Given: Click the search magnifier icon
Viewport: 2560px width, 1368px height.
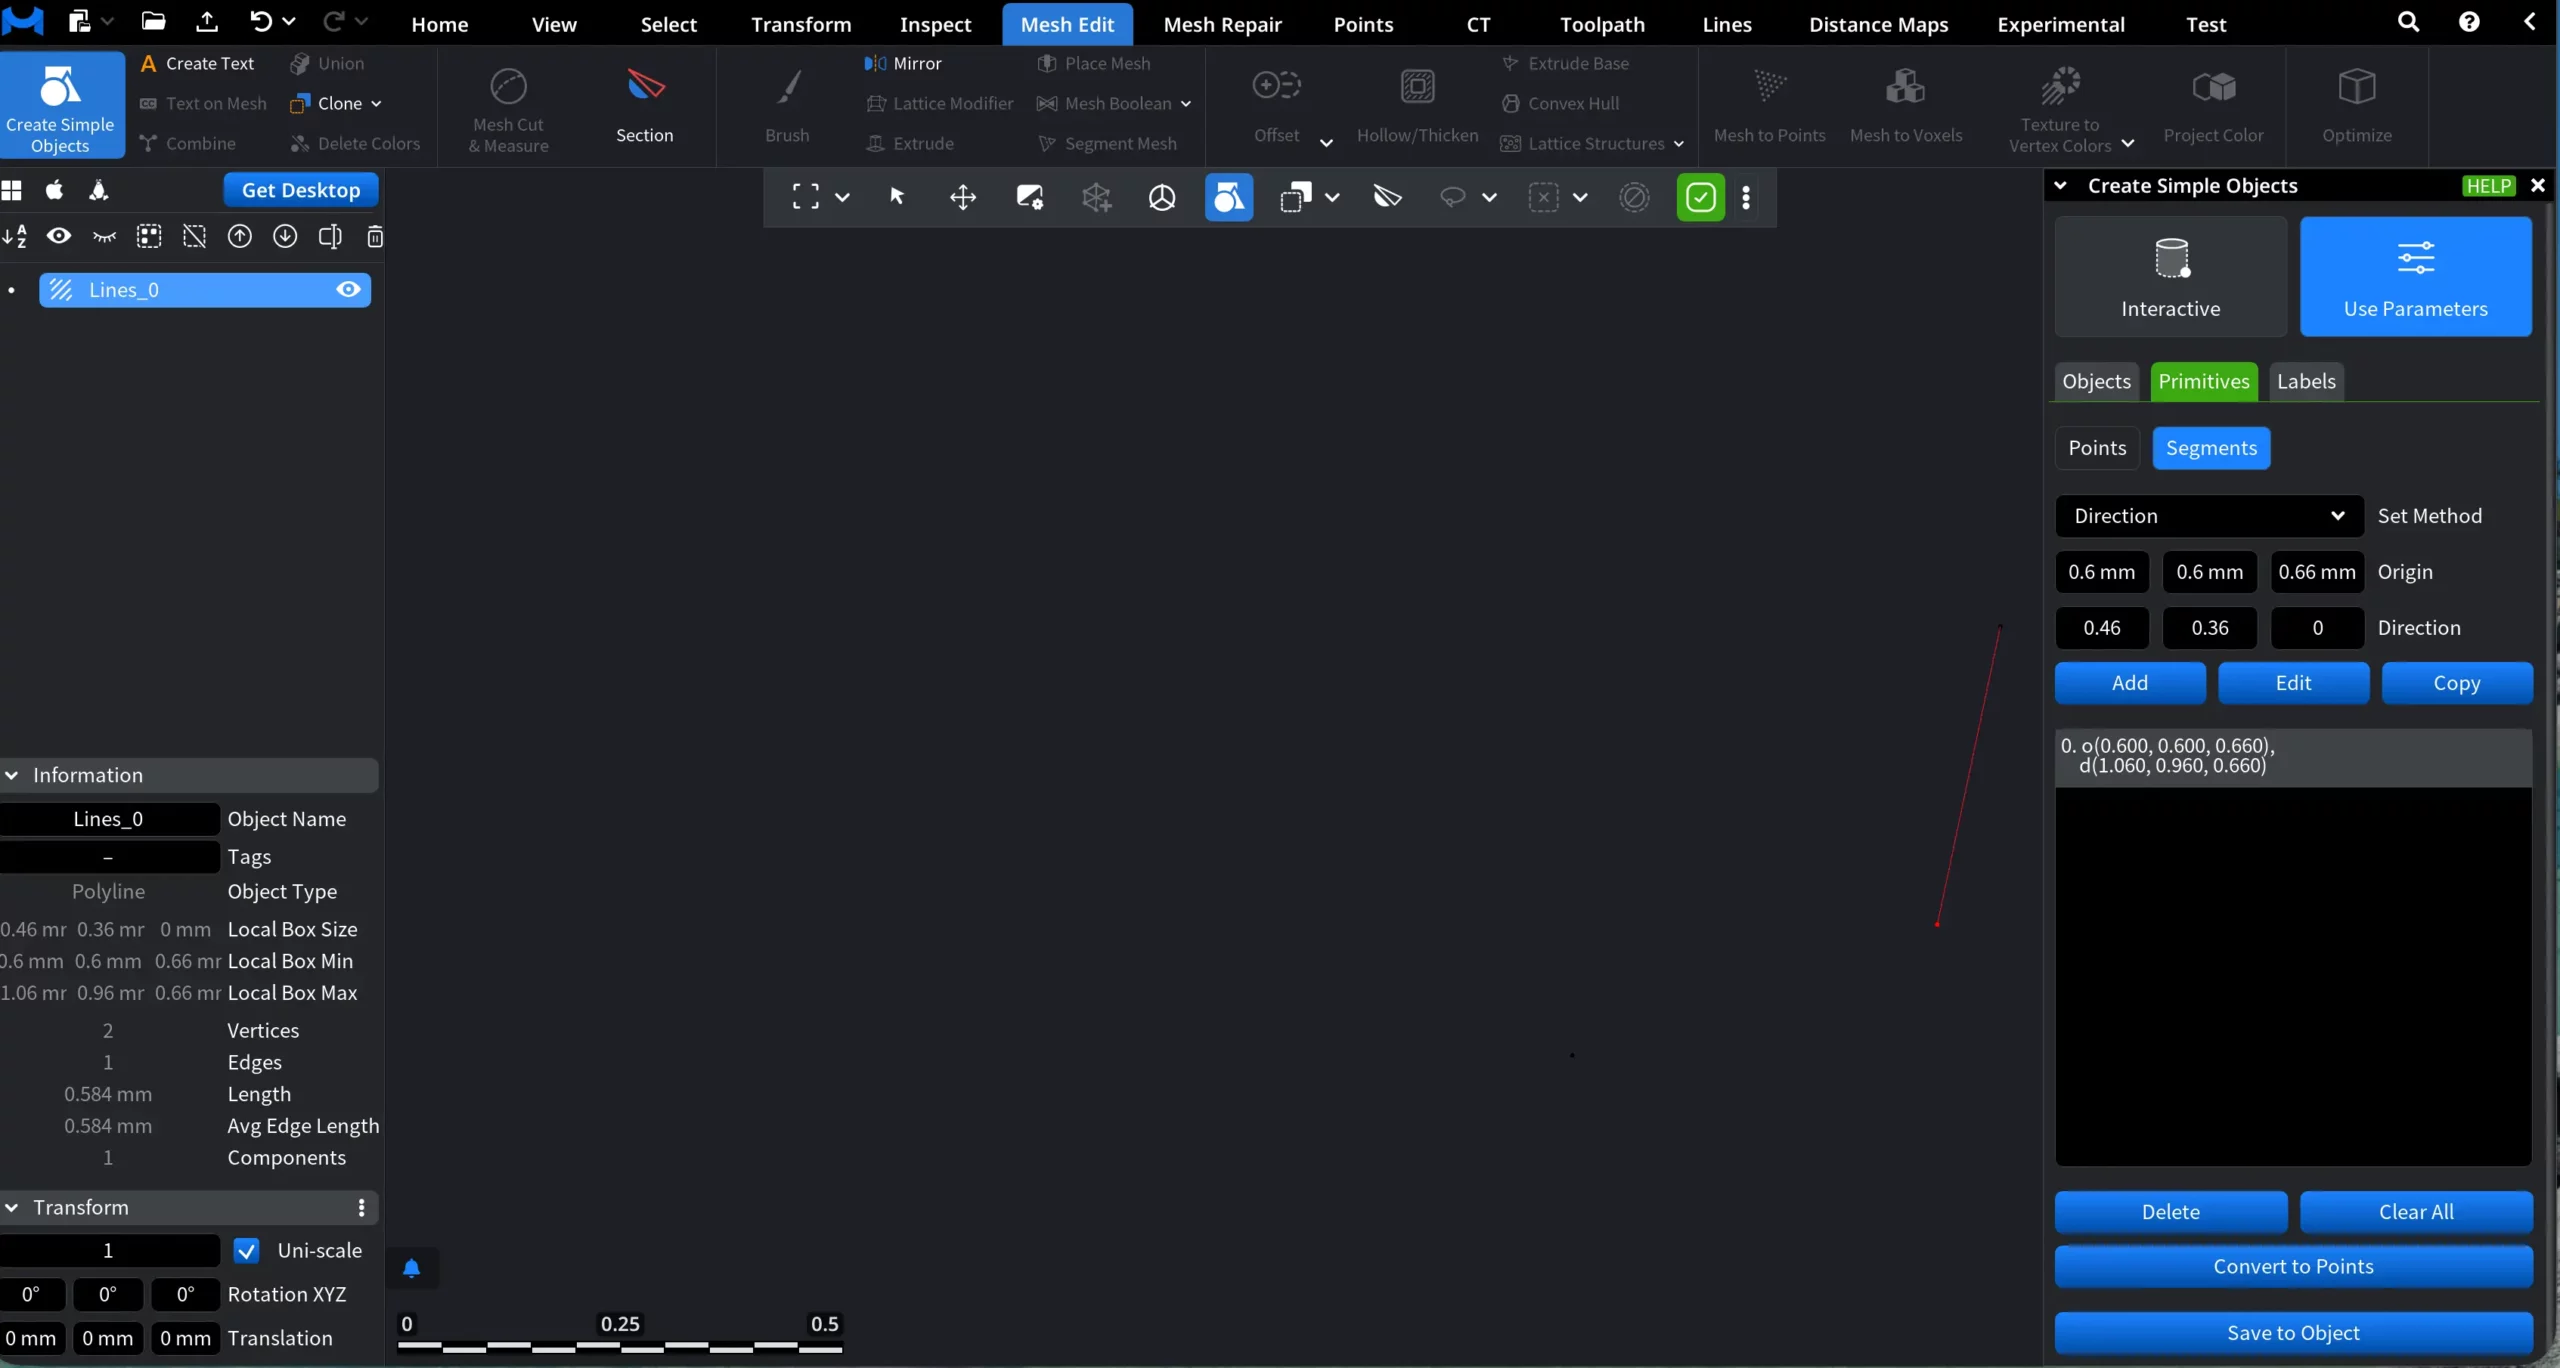Looking at the screenshot, I should click(x=2408, y=22).
